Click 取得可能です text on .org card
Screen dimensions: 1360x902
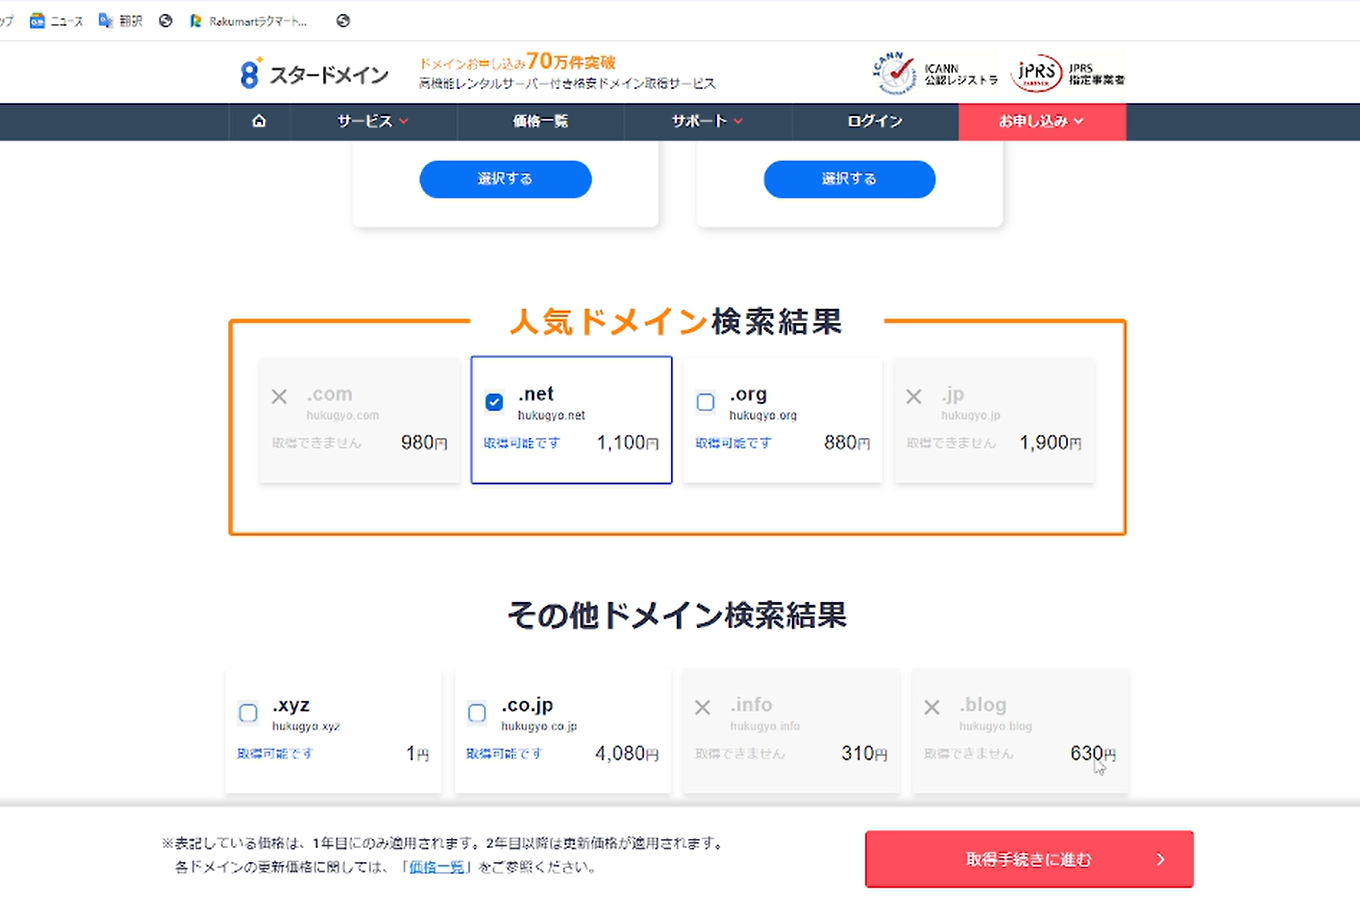tap(733, 443)
